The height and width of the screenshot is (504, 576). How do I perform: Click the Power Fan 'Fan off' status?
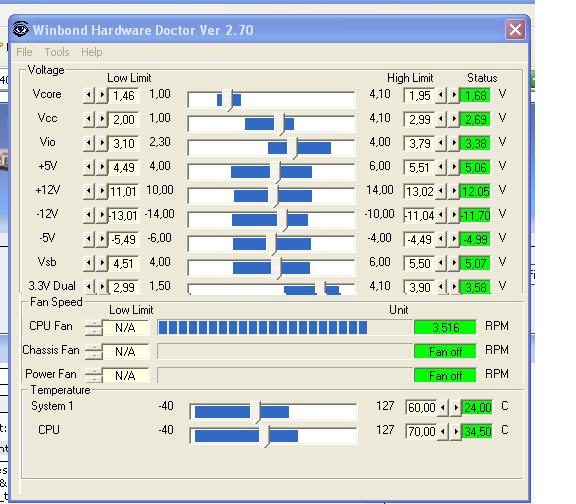pyautogui.click(x=445, y=375)
